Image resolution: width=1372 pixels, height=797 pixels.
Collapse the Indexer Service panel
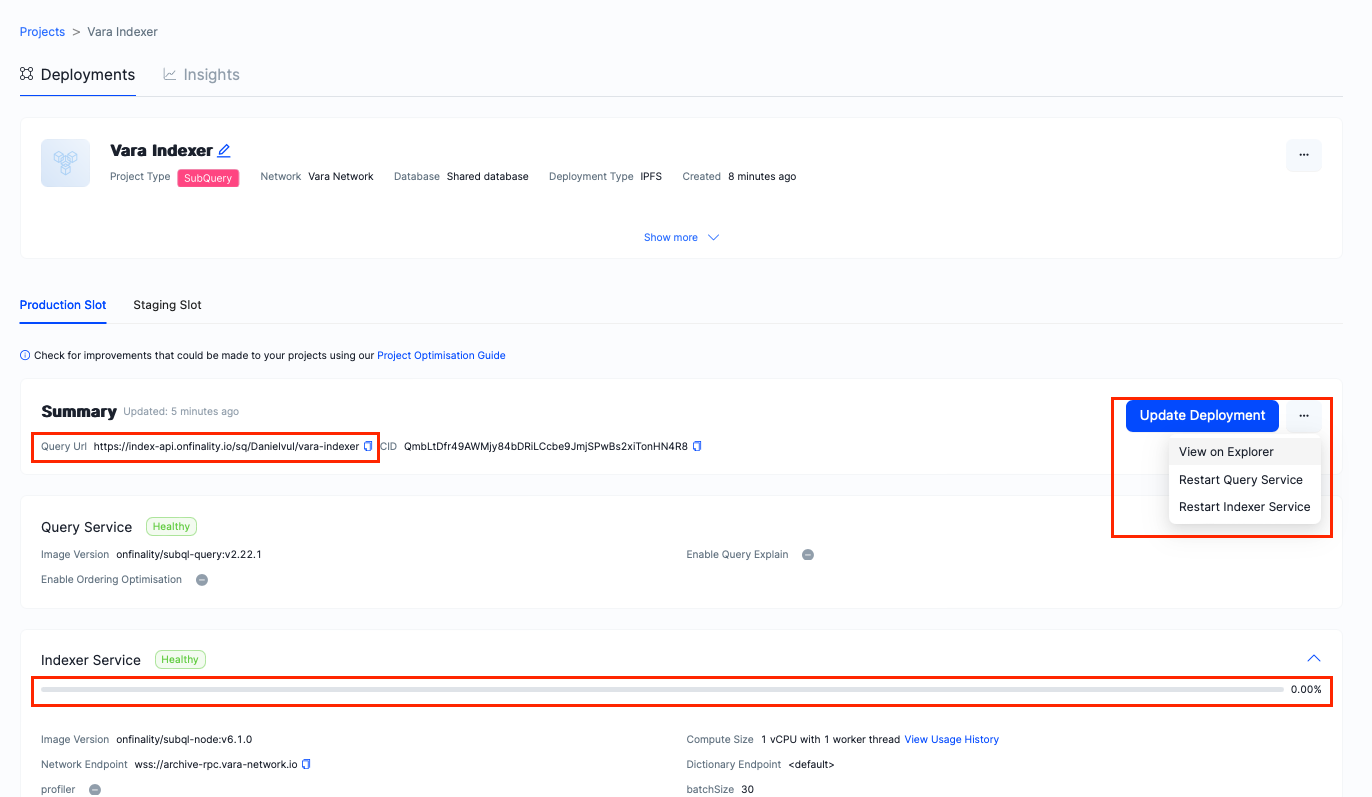click(x=1314, y=658)
